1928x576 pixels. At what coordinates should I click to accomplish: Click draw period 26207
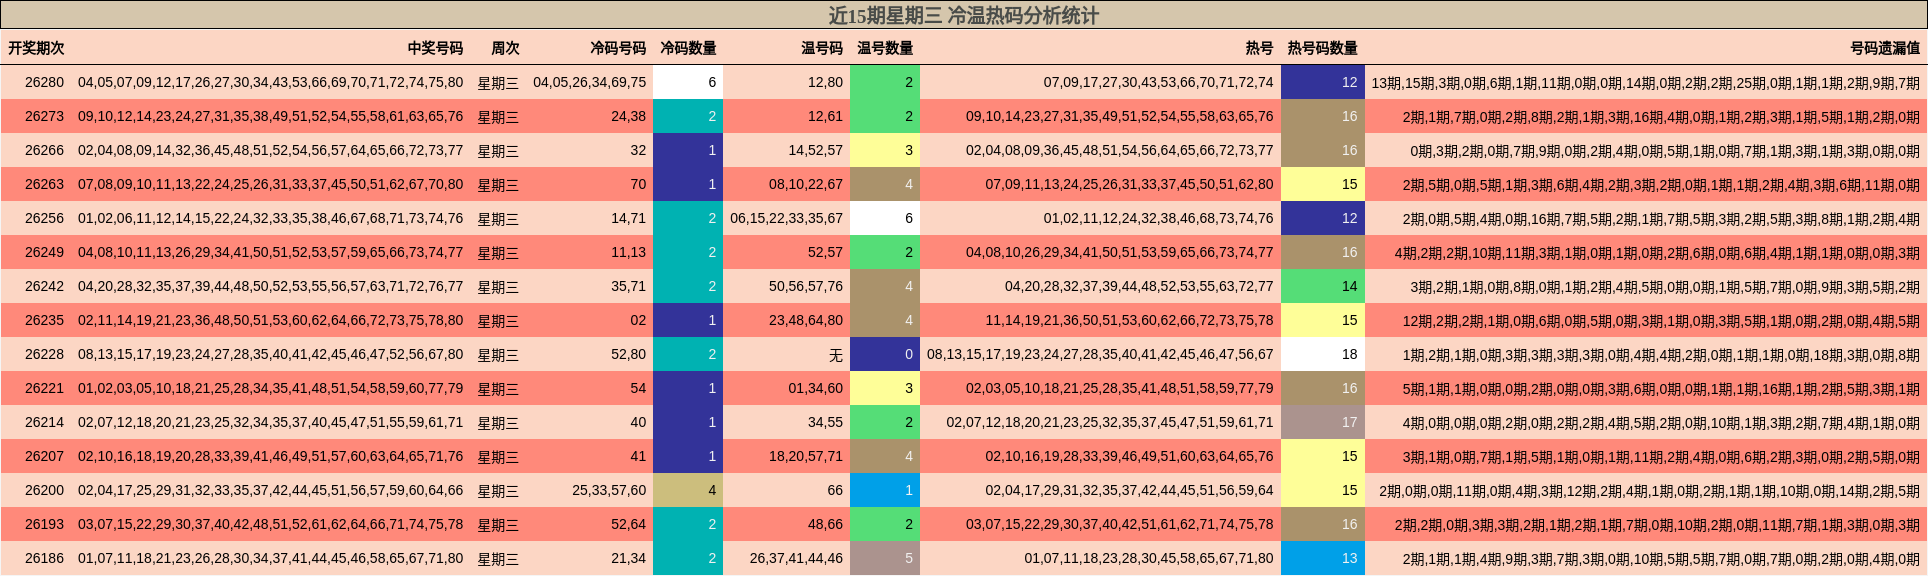click(x=44, y=456)
